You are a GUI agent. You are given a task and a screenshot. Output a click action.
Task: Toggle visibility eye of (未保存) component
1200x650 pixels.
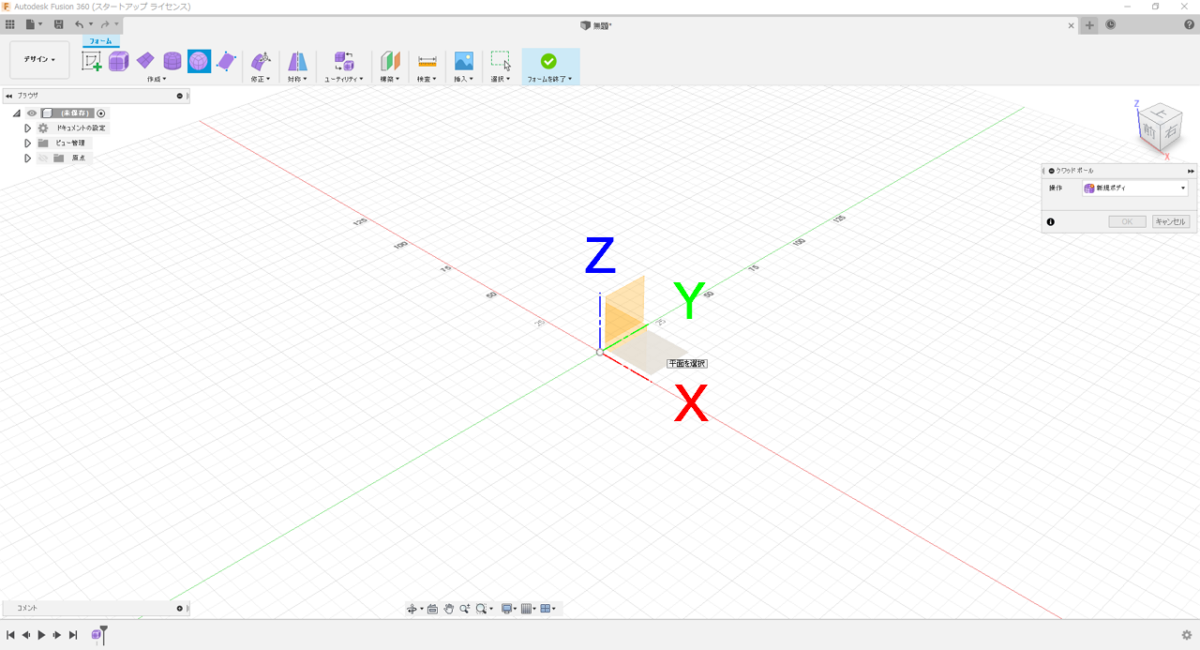tap(31, 113)
